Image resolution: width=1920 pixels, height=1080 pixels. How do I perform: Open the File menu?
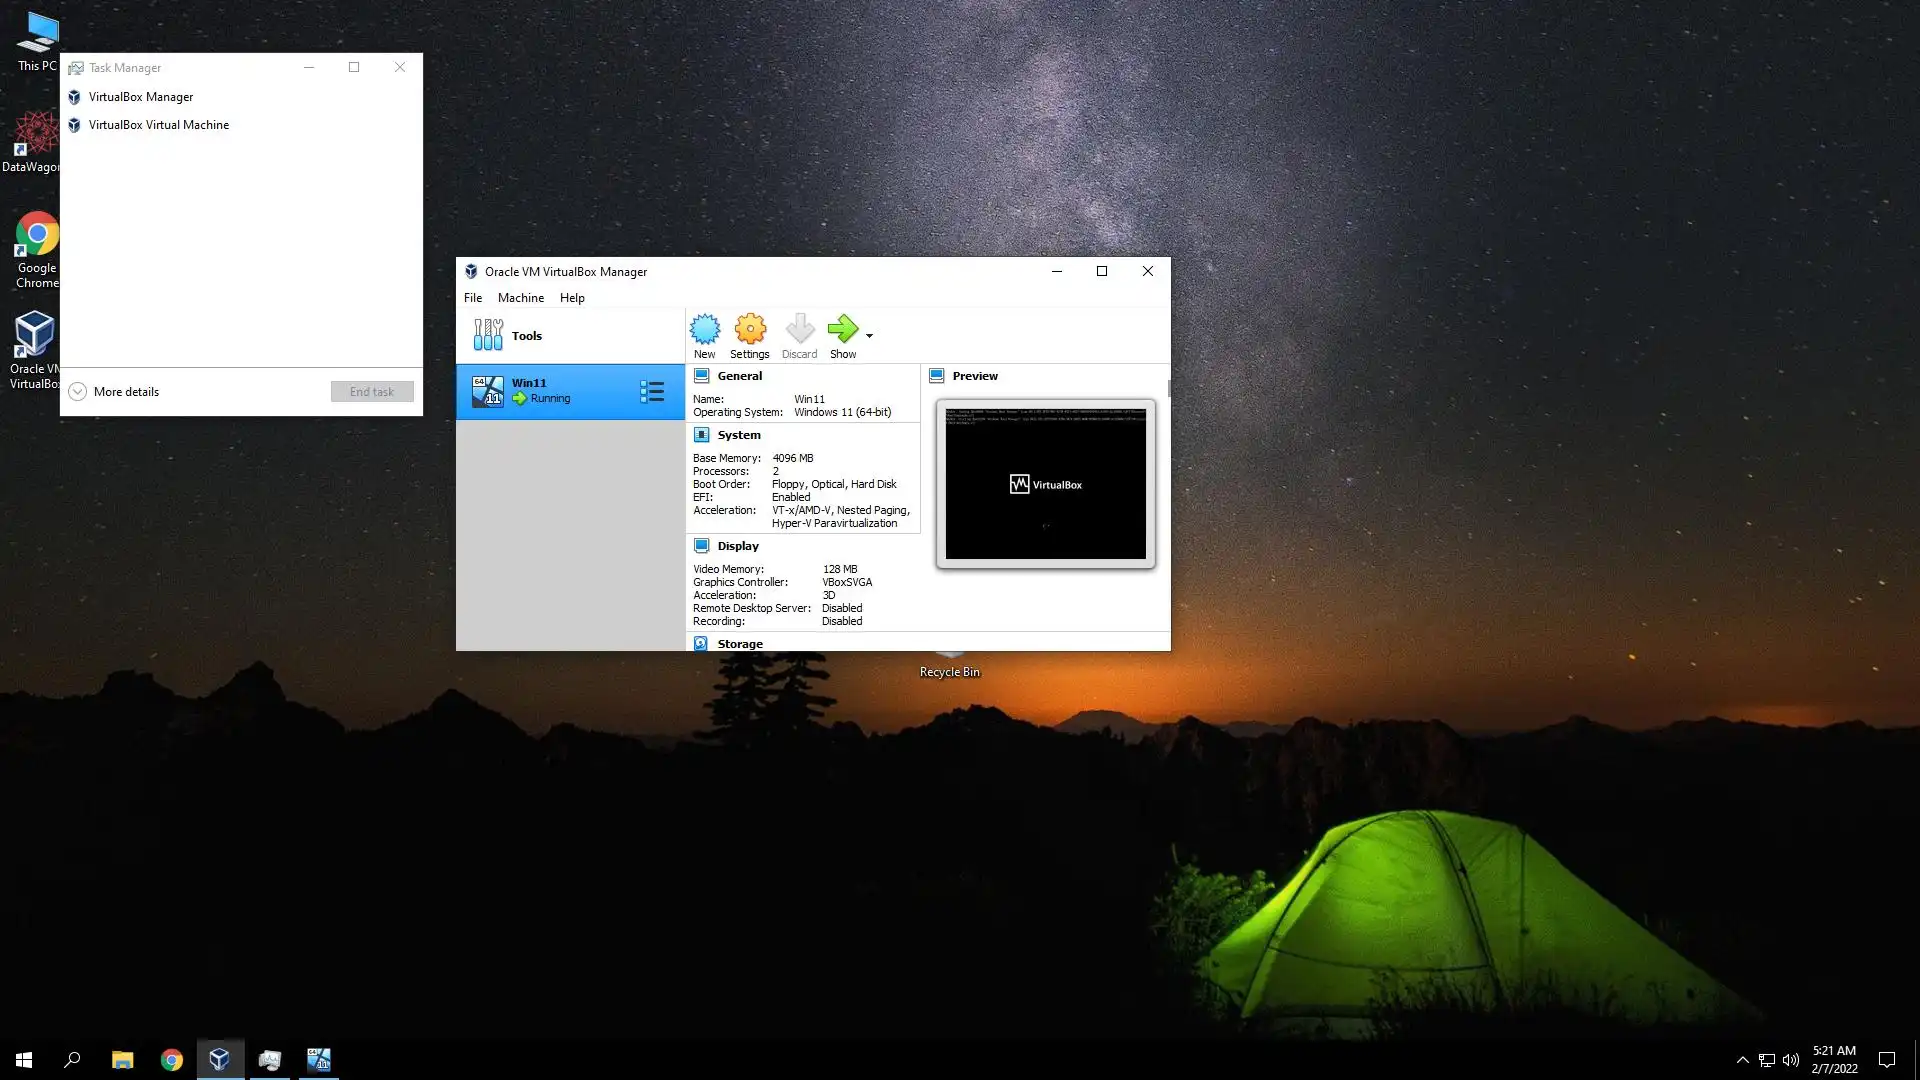473,298
